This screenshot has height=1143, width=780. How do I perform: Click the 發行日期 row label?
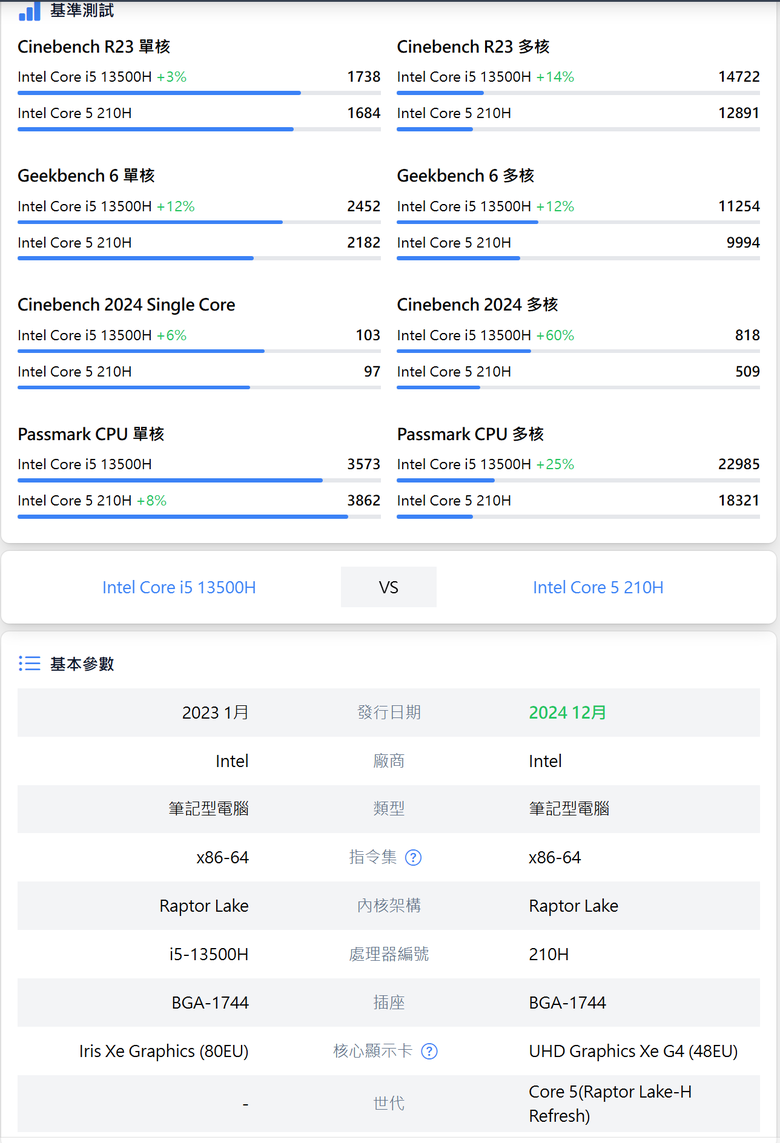pos(389,713)
